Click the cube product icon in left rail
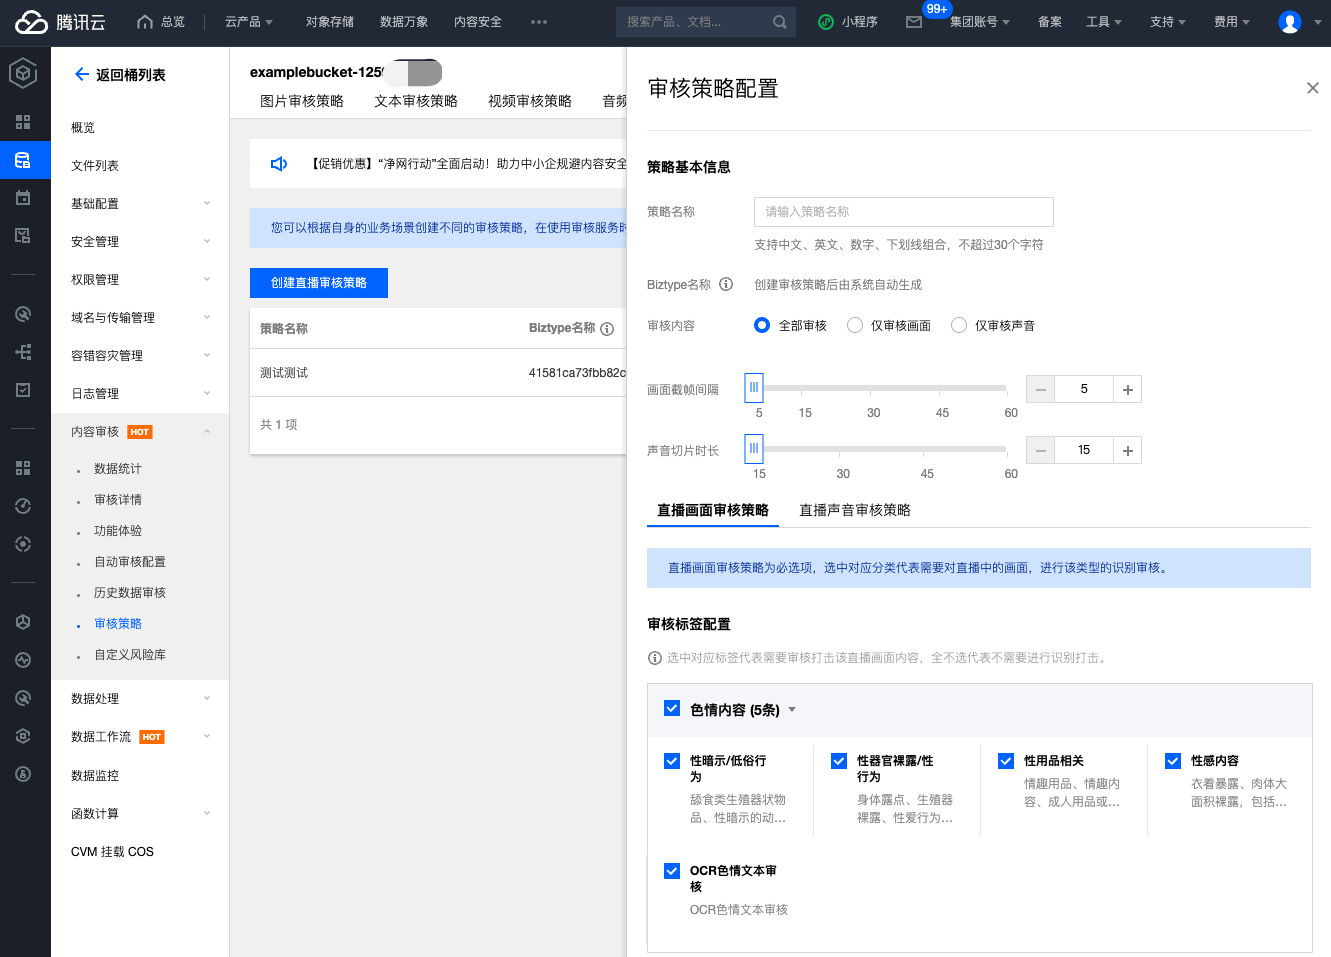The width and height of the screenshot is (1331, 957). point(23,73)
